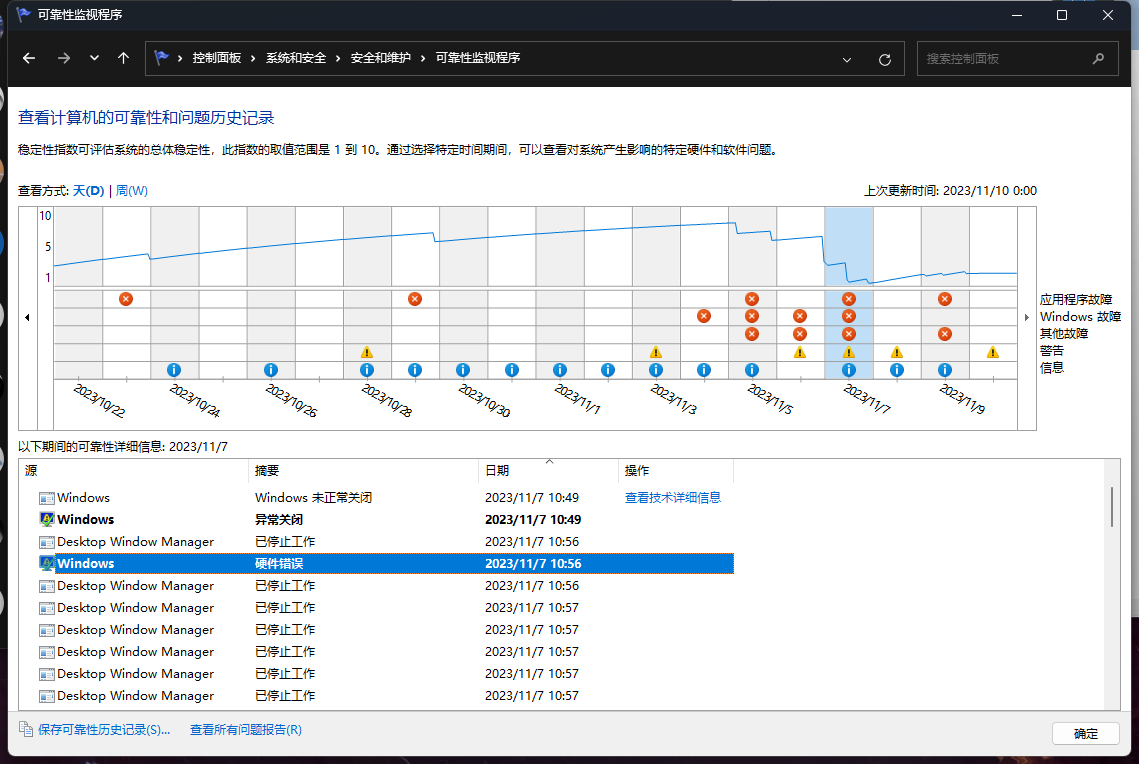Select the application failure icon for 2023/10/29
Screen dimensions: 1139x764
(415, 298)
